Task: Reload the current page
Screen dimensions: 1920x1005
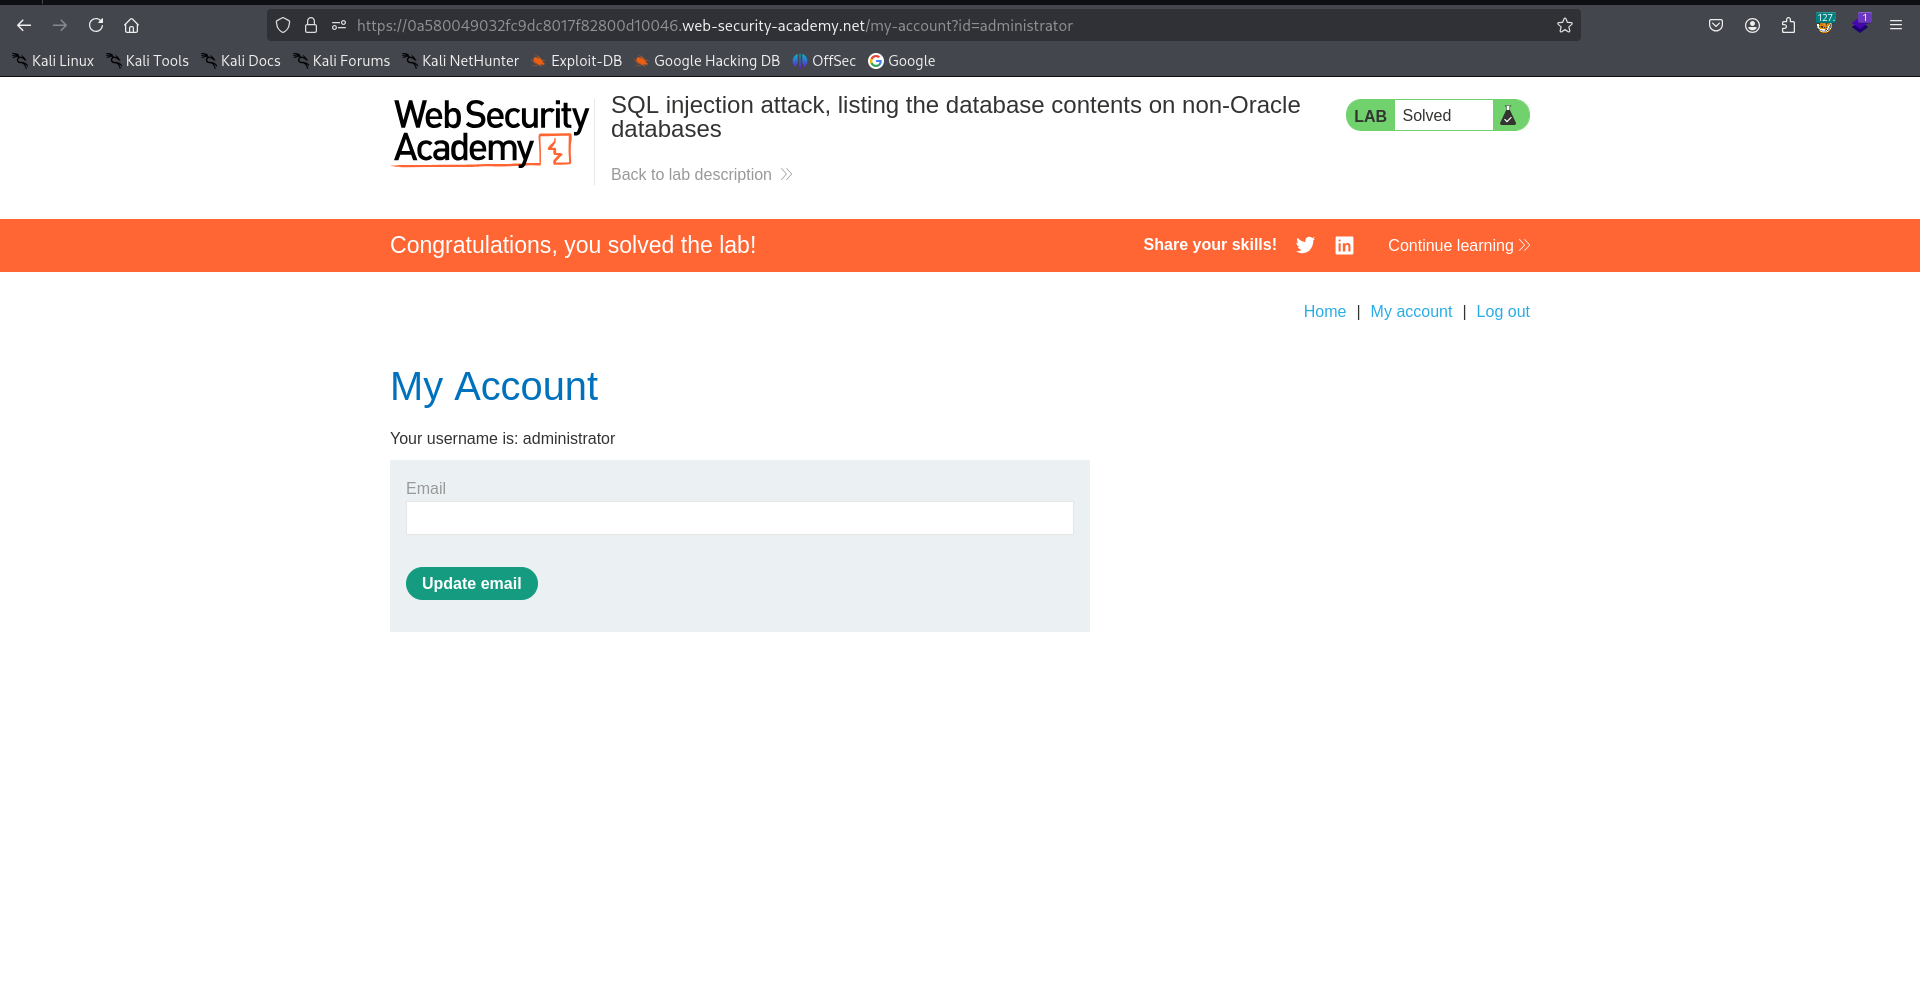Action: click(96, 25)
